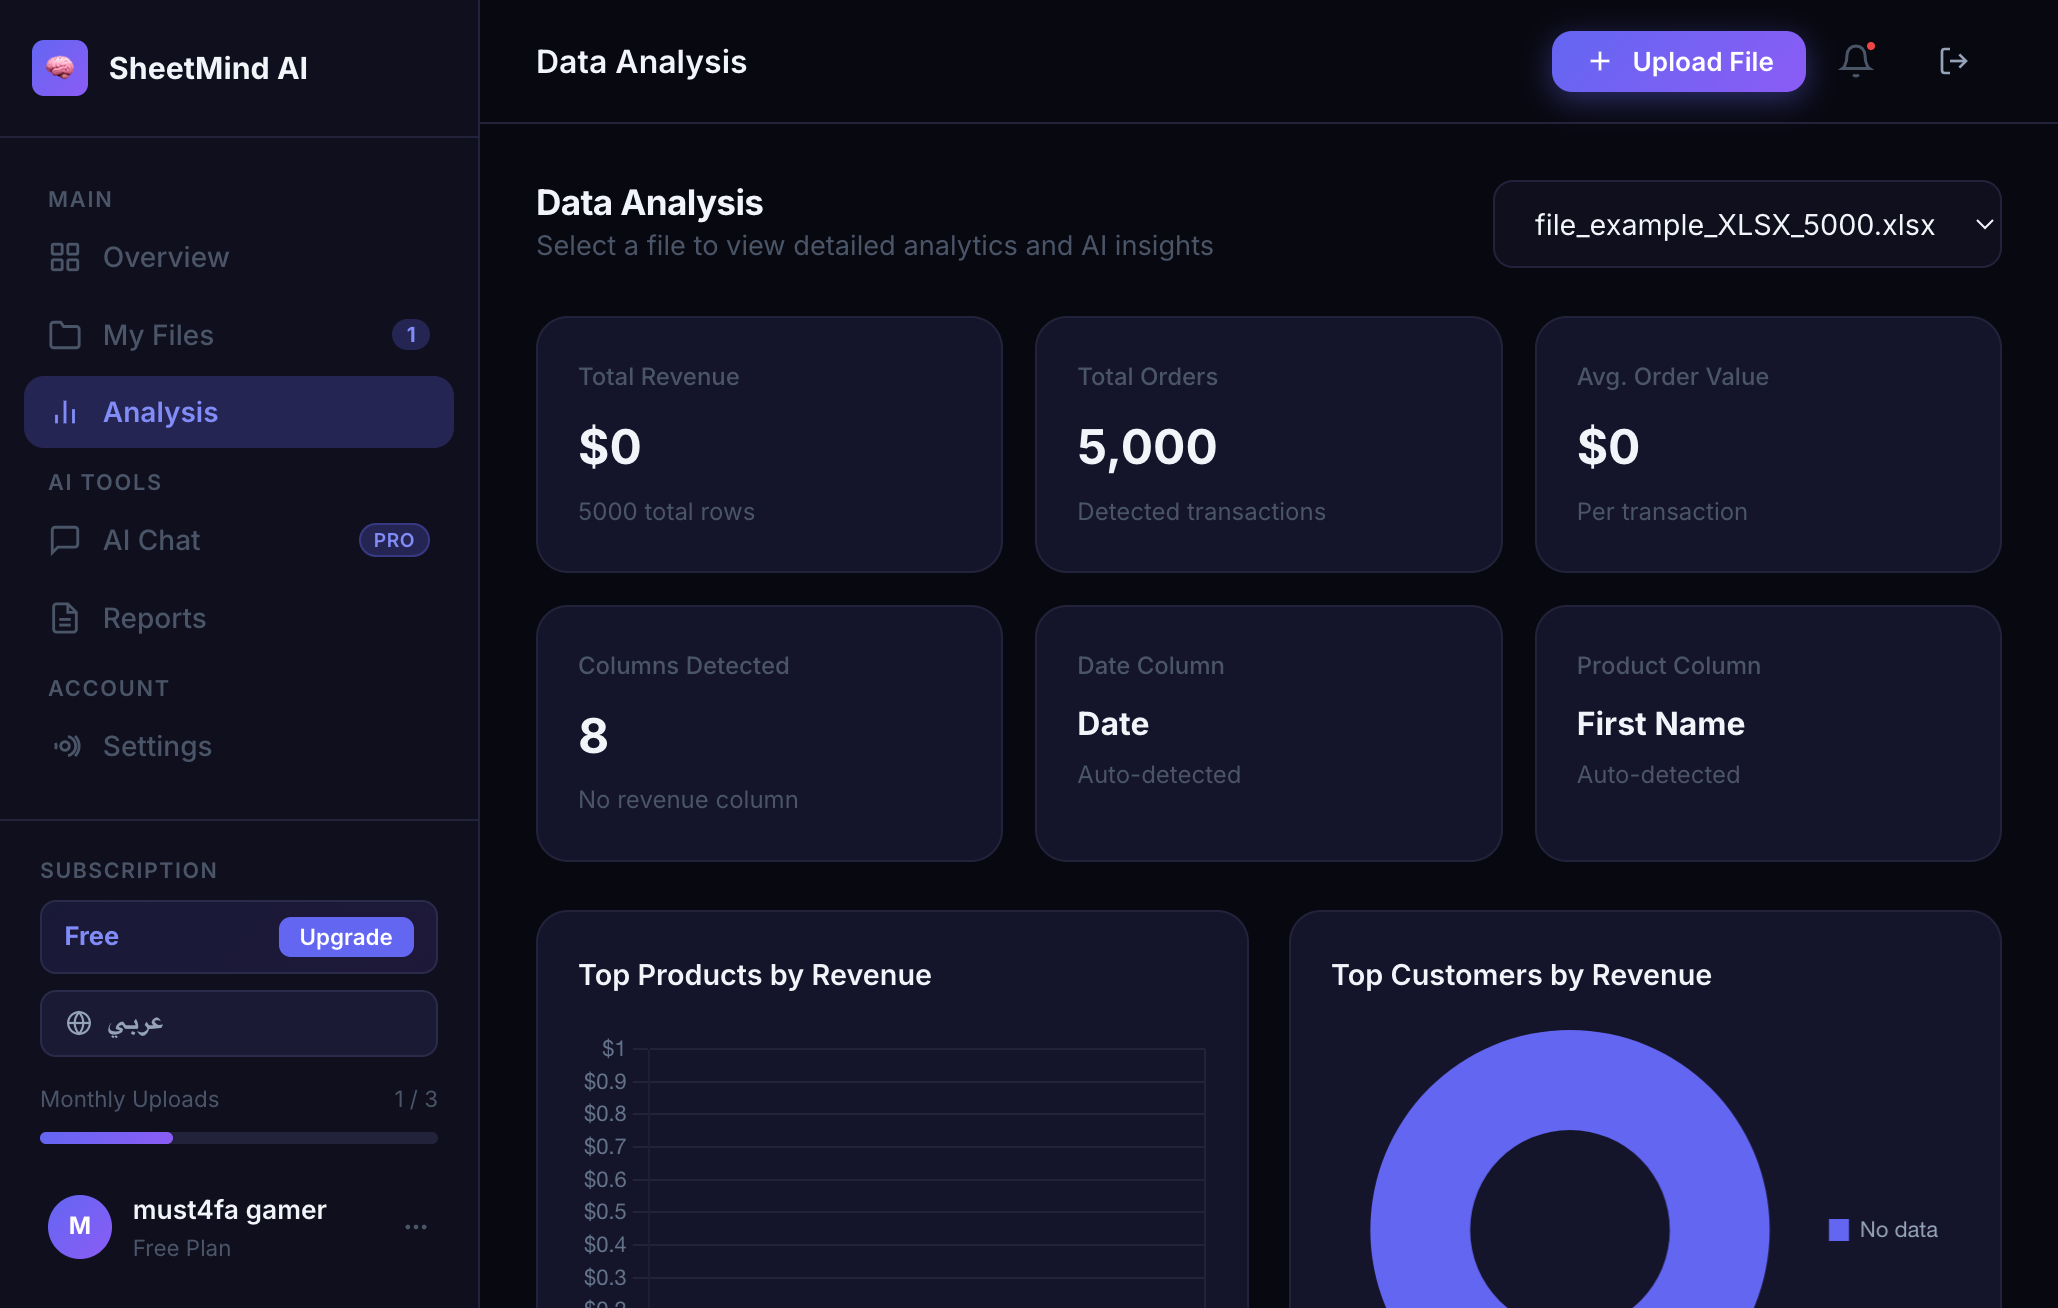Click the Date Column card
The image size is (2058, 1308).
(x=1268, y=733)
